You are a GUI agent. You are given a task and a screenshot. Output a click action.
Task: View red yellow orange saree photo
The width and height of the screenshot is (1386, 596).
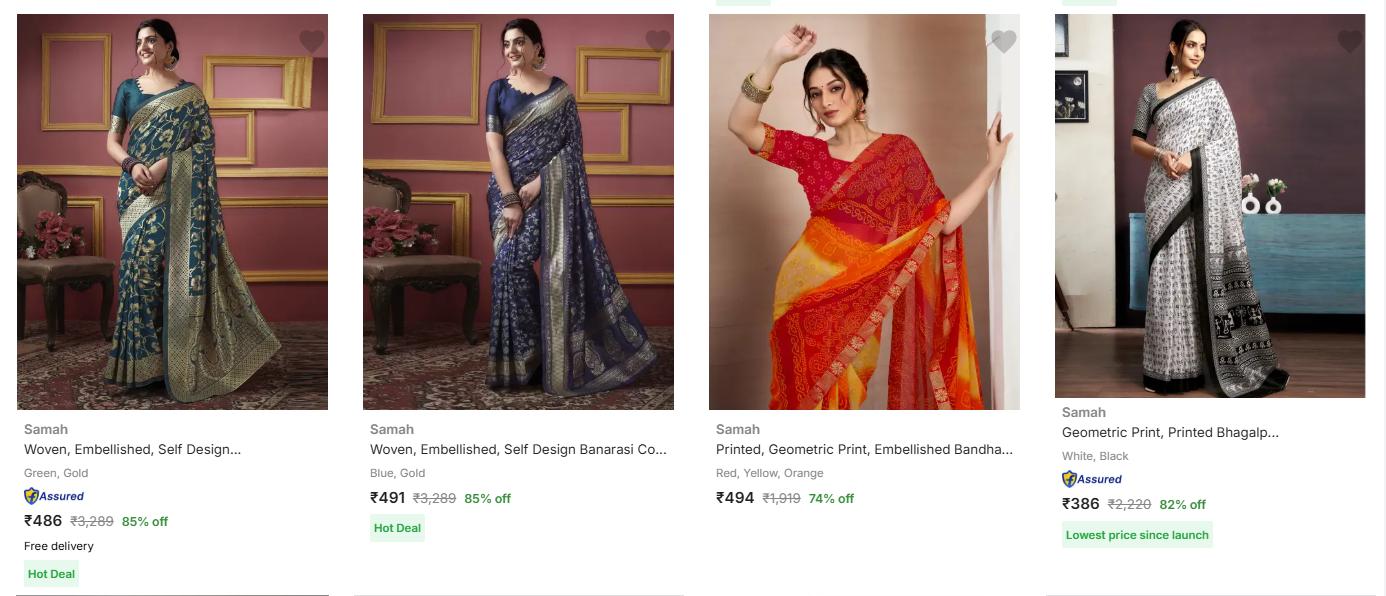(x=864, y=212)
